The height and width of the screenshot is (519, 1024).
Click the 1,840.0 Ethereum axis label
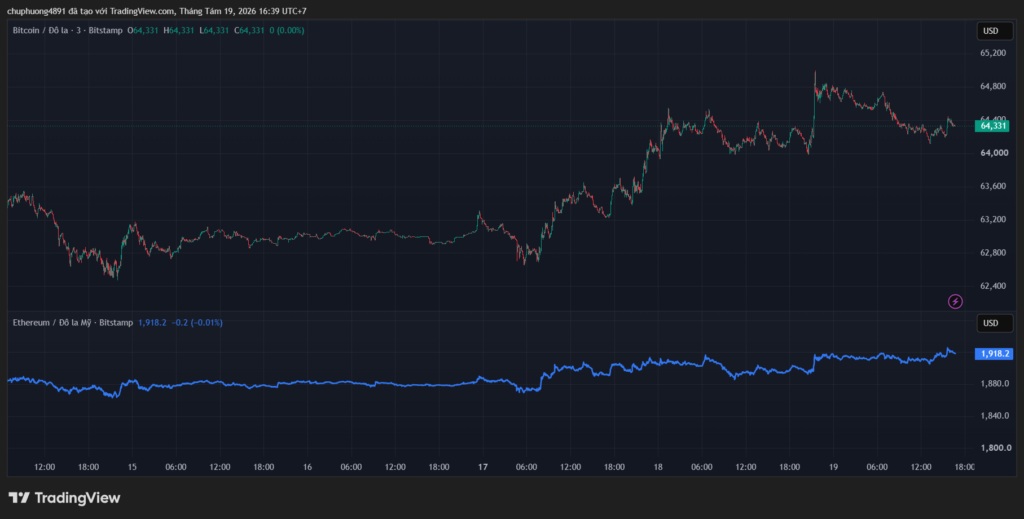pos(996,415)
